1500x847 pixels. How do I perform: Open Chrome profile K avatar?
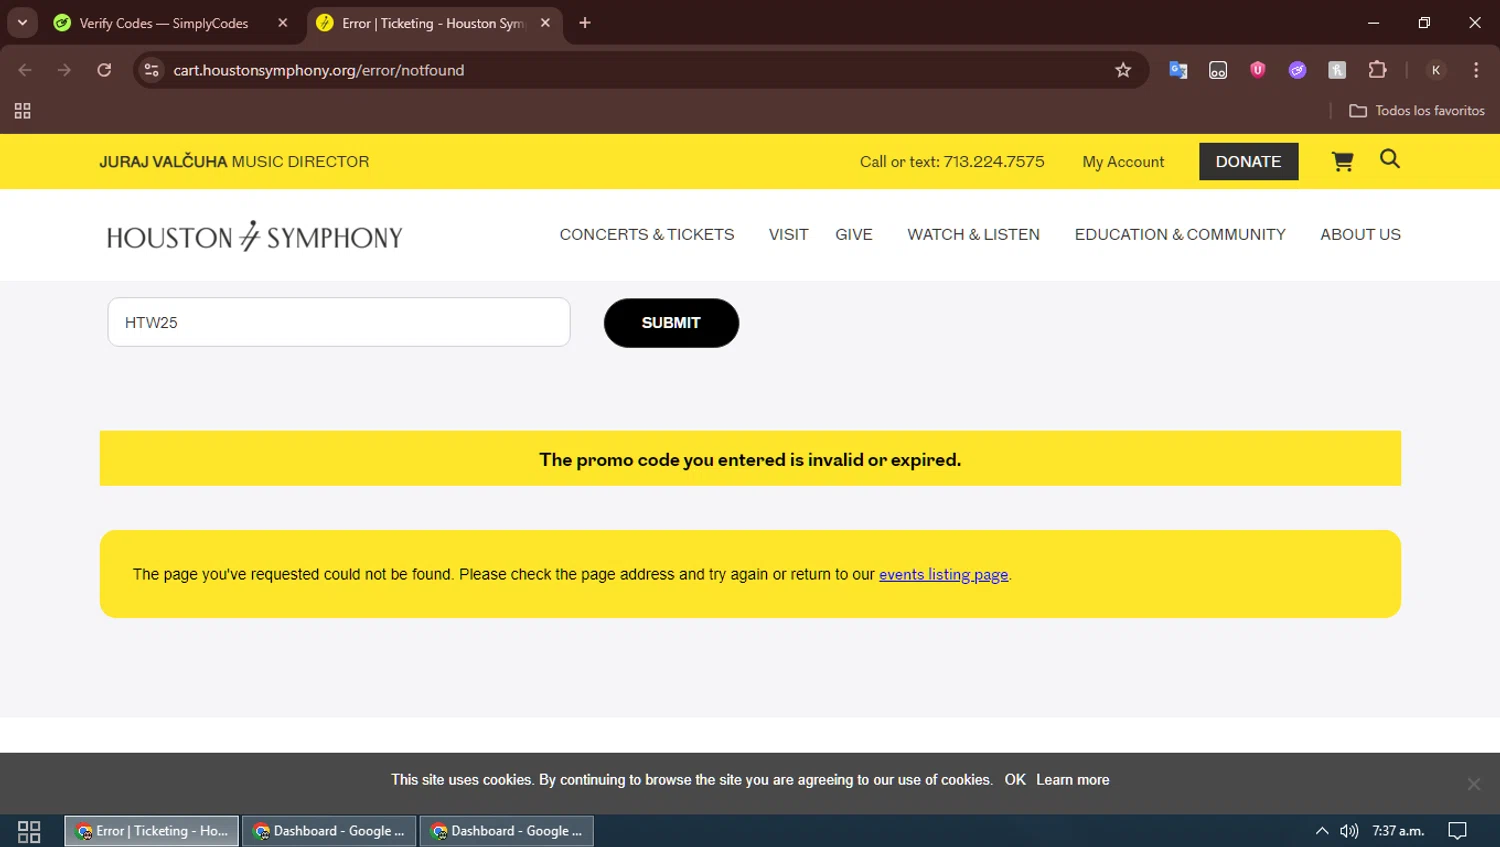[1436, 70]
